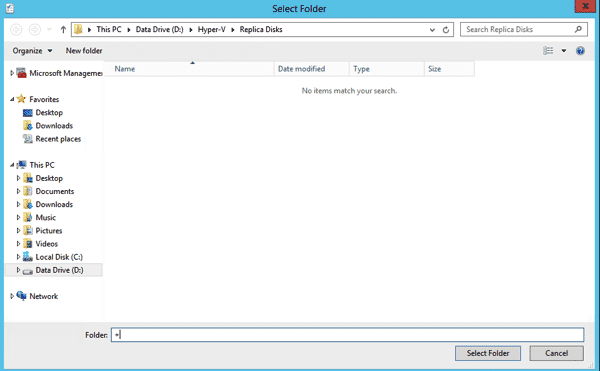Open Downloads under This PC

pos(54,204)
